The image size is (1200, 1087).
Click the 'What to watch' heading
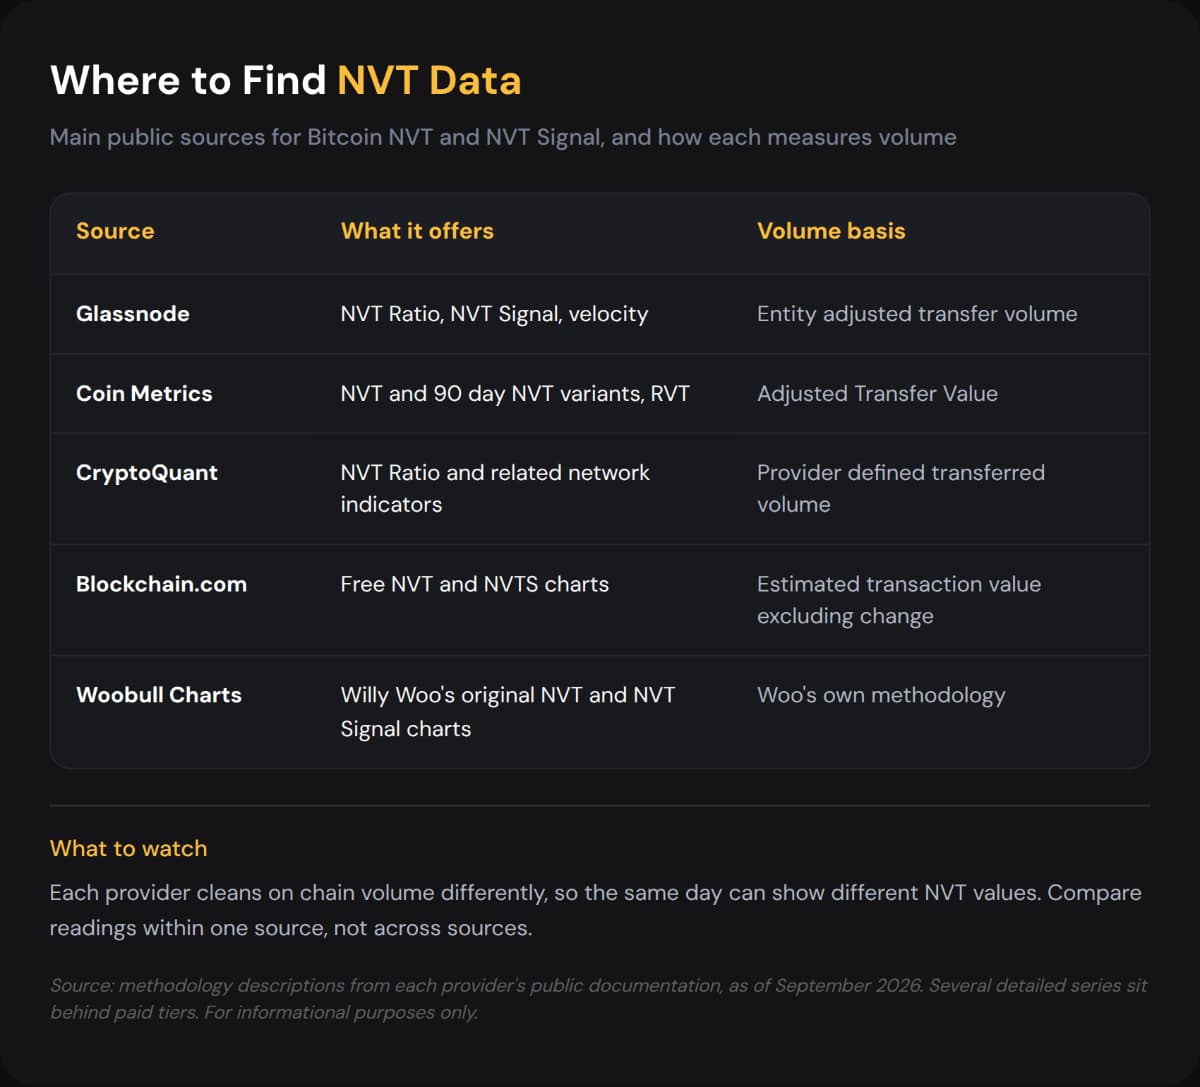click(129, 849)
